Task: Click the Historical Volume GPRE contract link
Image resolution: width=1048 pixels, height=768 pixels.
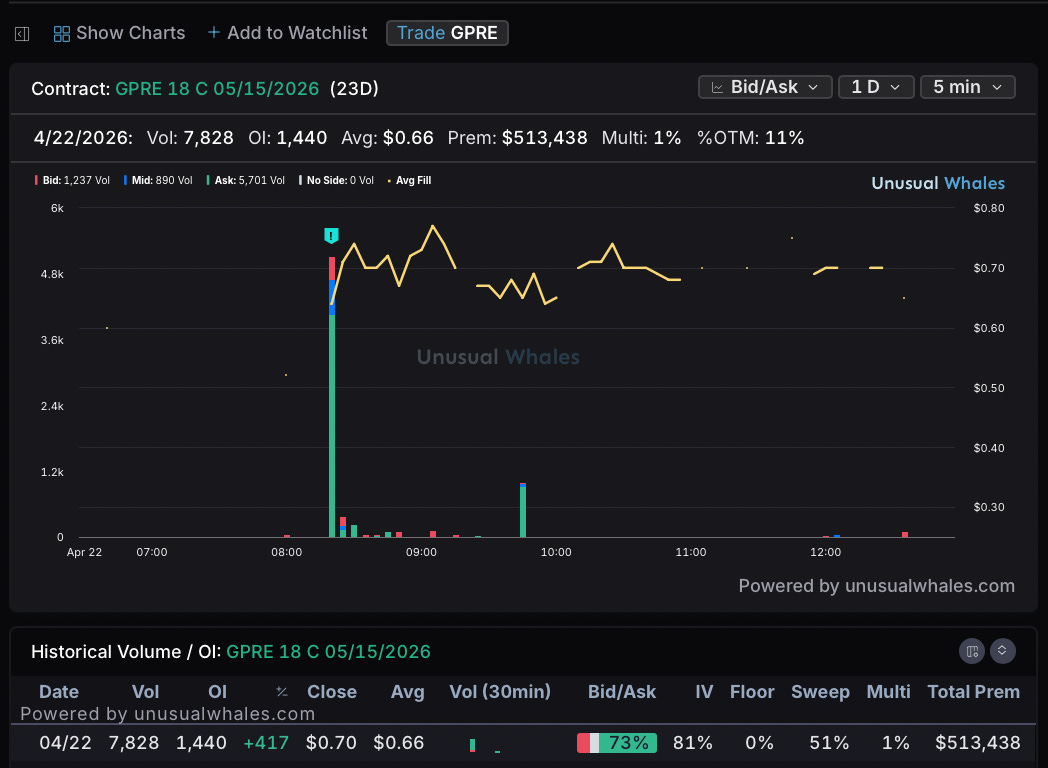Action: click(x=328, y=652)
